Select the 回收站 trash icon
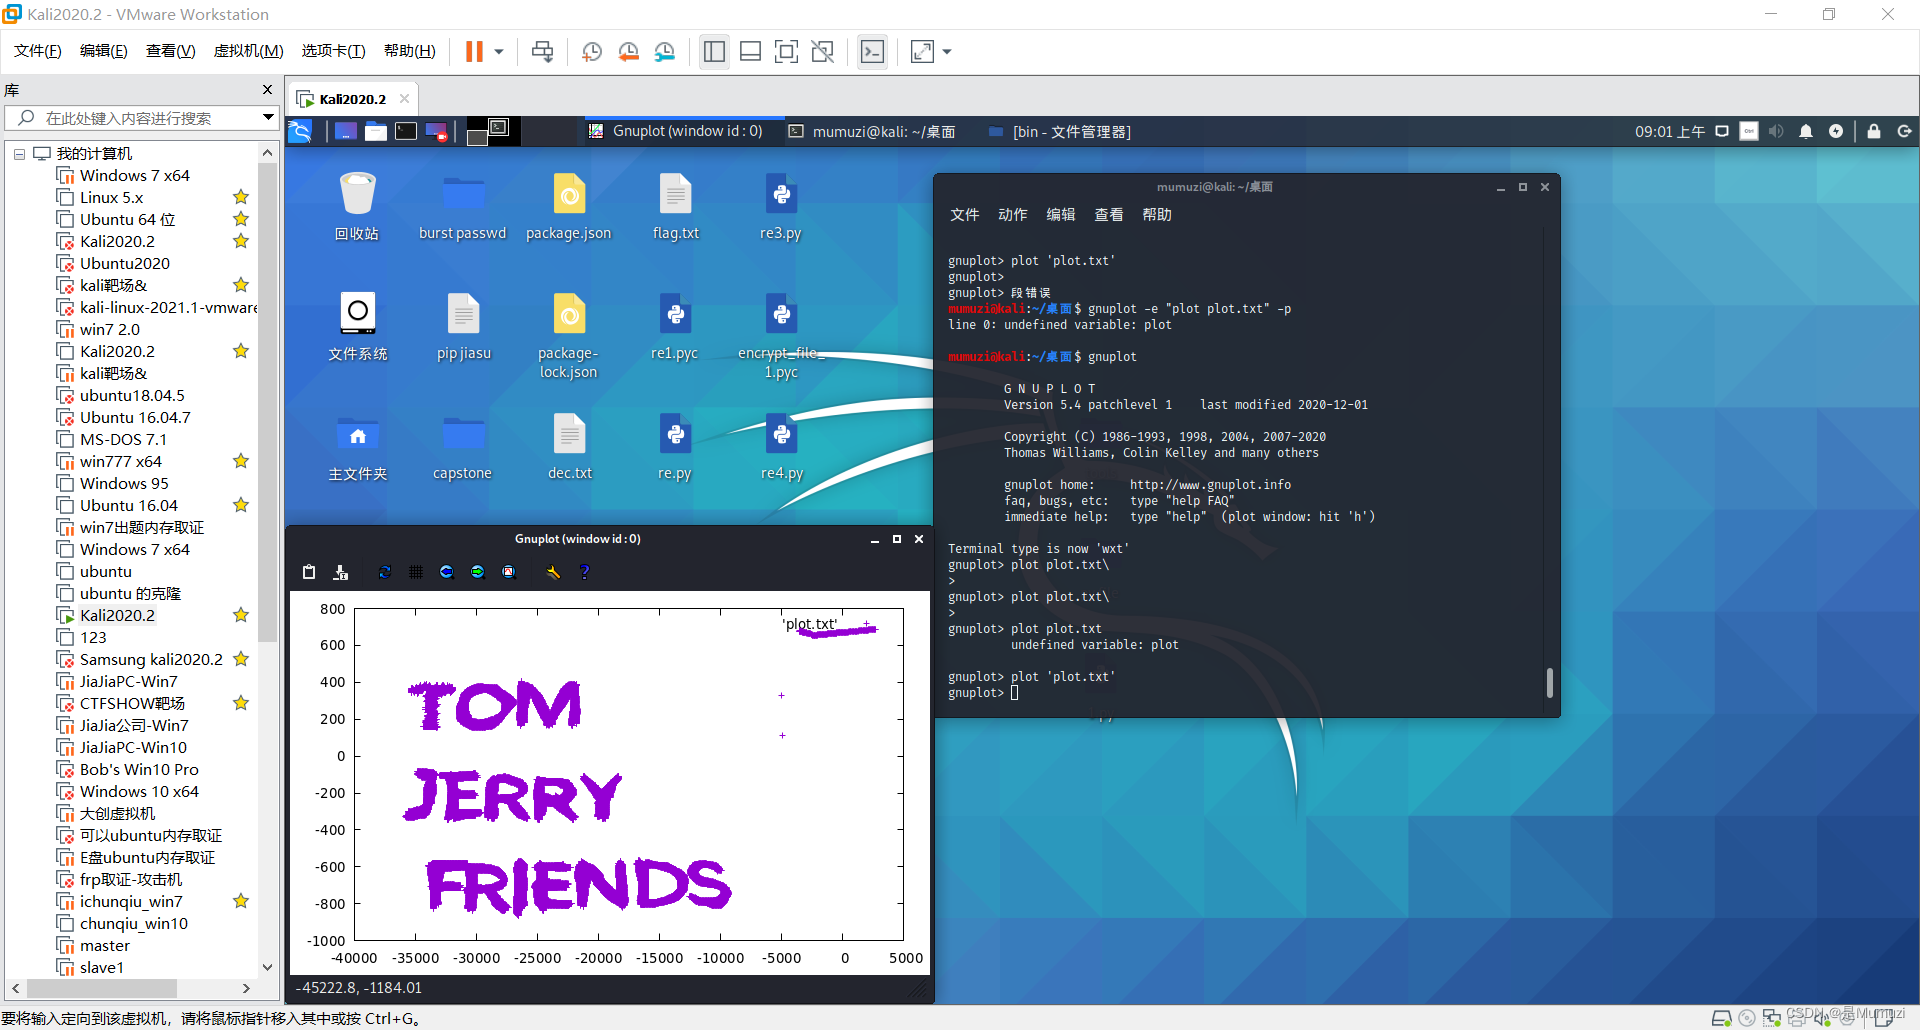 point(357,206)
